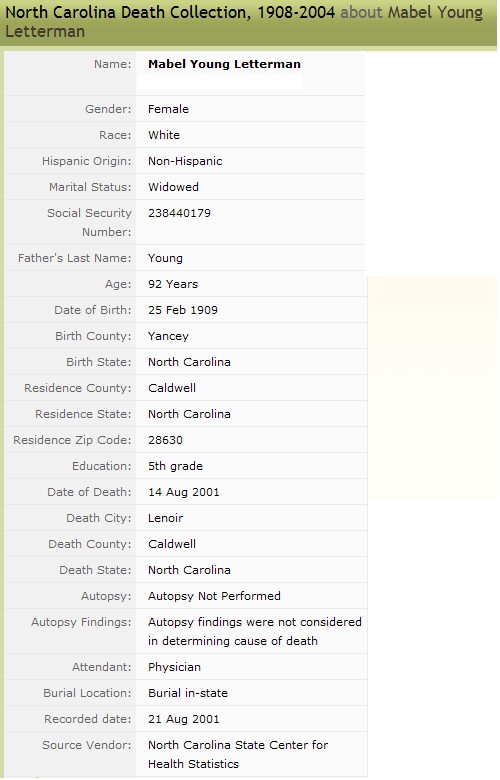The height and width of the screenshot is (780, 500).
Task: Click the Residence County value Caldwell
Action: tap(172, 388)
